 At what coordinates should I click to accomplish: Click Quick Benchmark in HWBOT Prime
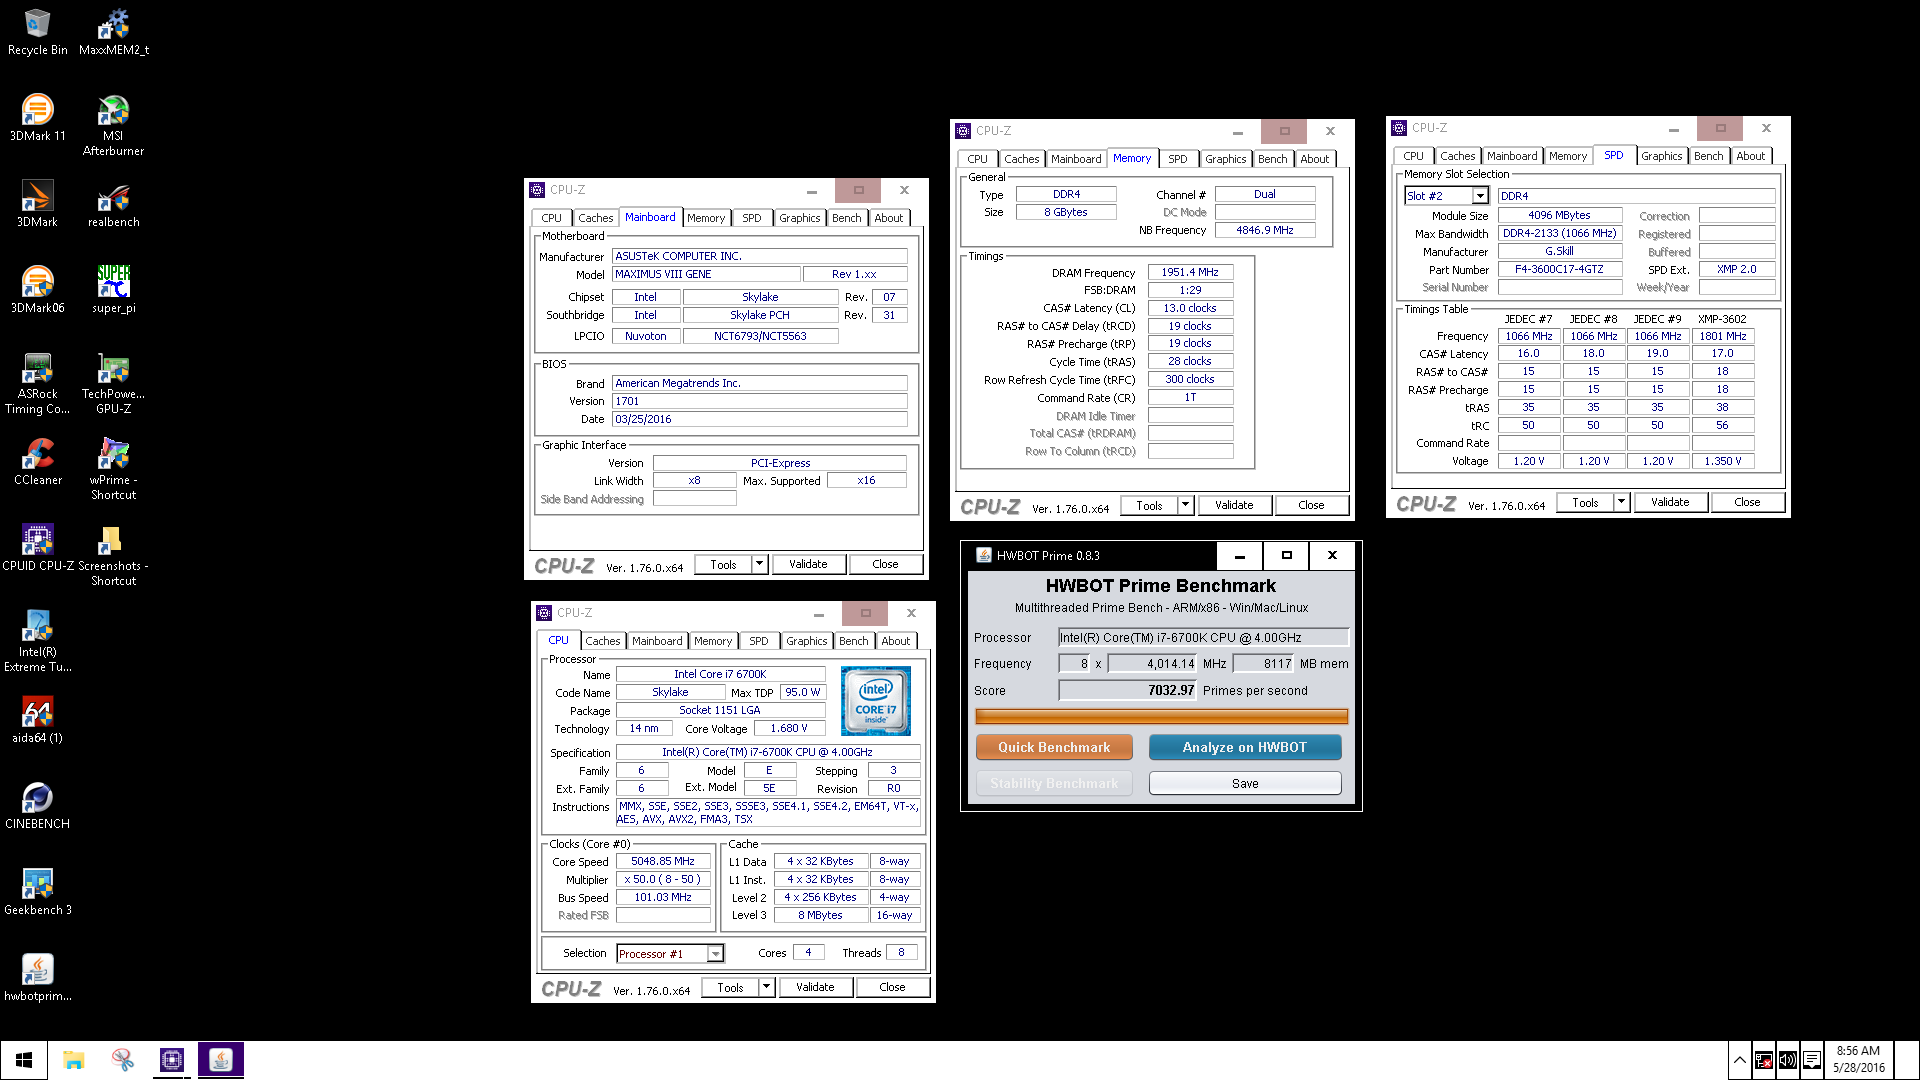click(1054, 747)
